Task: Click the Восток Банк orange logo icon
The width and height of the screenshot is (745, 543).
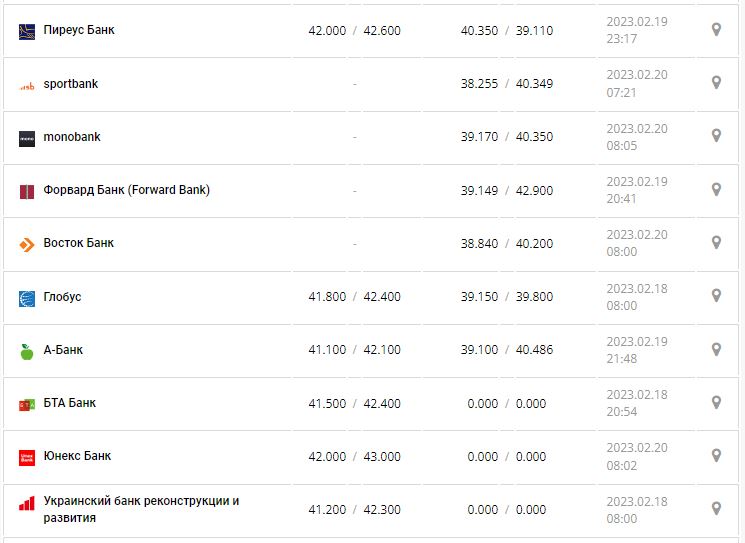Action: tap(27, 244)
